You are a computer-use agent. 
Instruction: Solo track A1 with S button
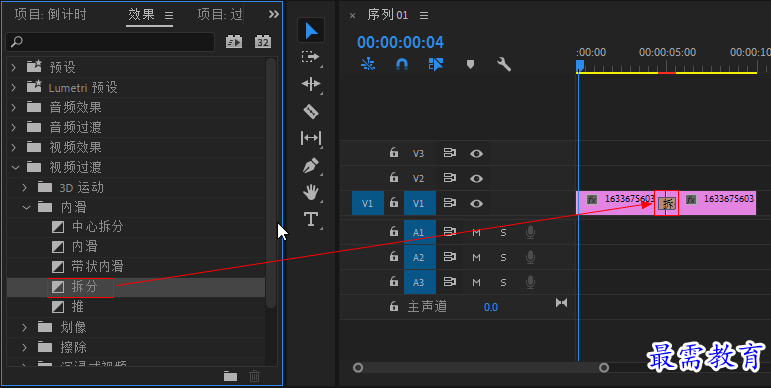pos(503,232)
